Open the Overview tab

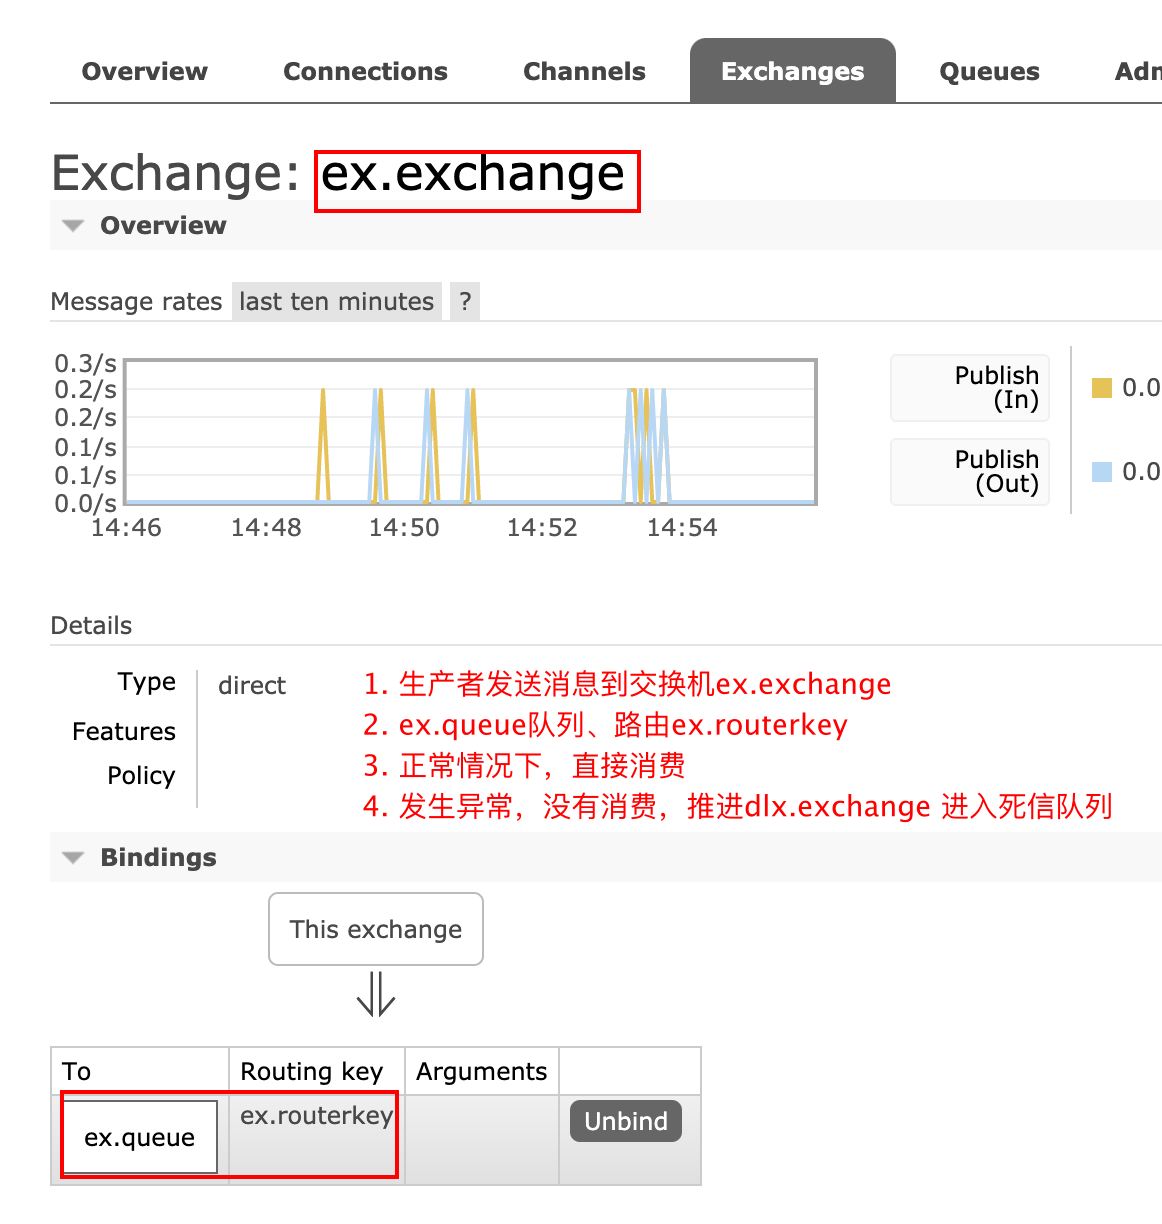pyautogui.click(x=144, y=72)
